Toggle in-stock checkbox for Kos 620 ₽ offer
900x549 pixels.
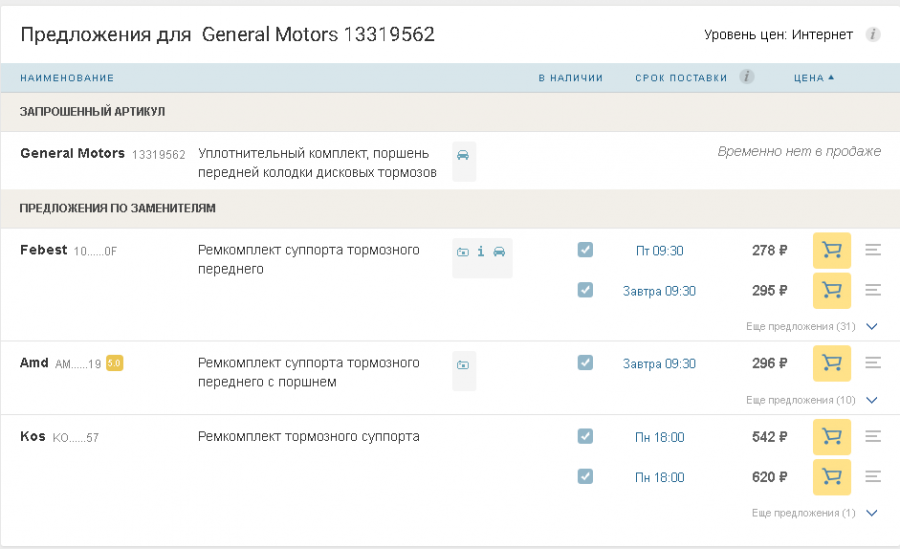click(x=585, y=477)
